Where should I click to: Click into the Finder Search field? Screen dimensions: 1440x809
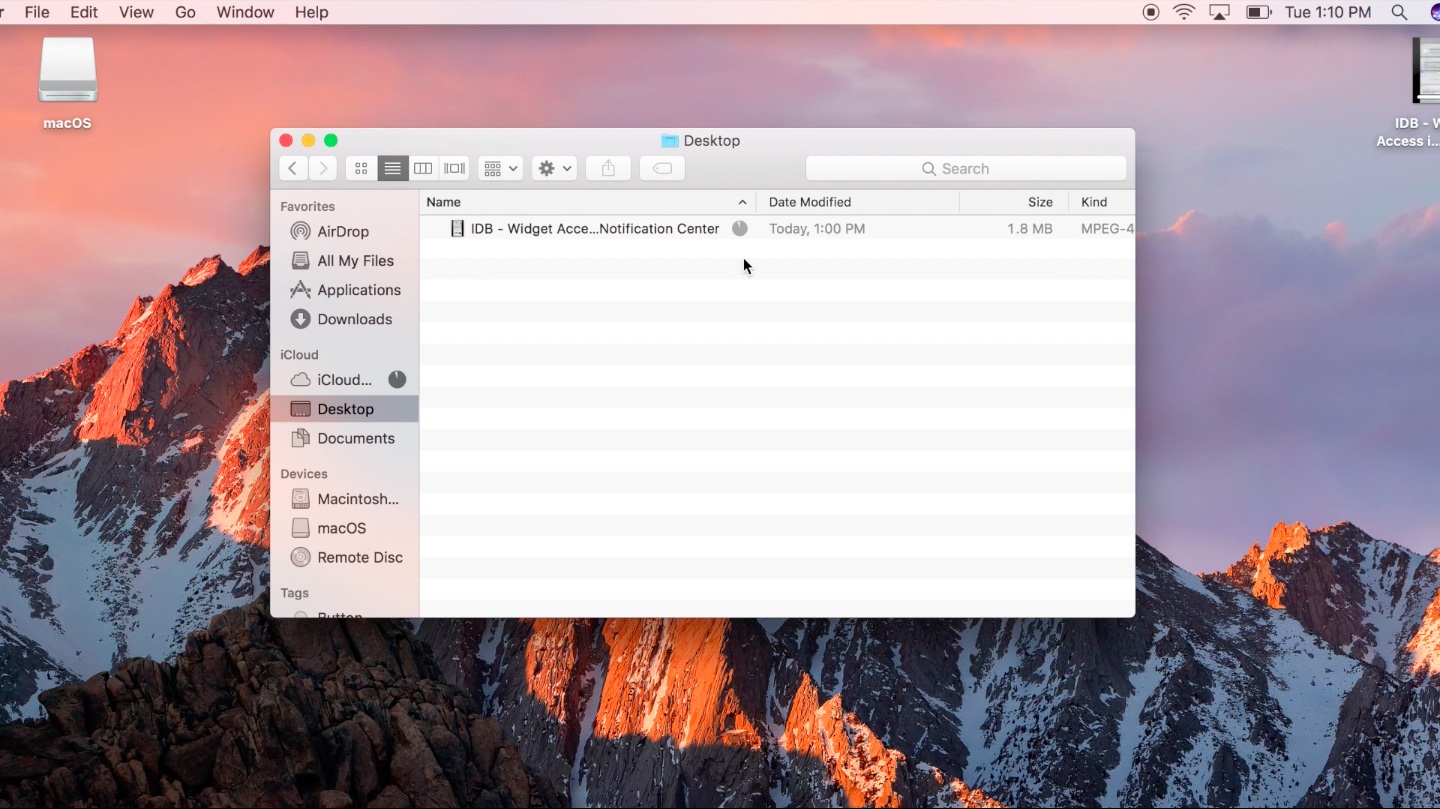pyautogui.click(x=966, y=169)
